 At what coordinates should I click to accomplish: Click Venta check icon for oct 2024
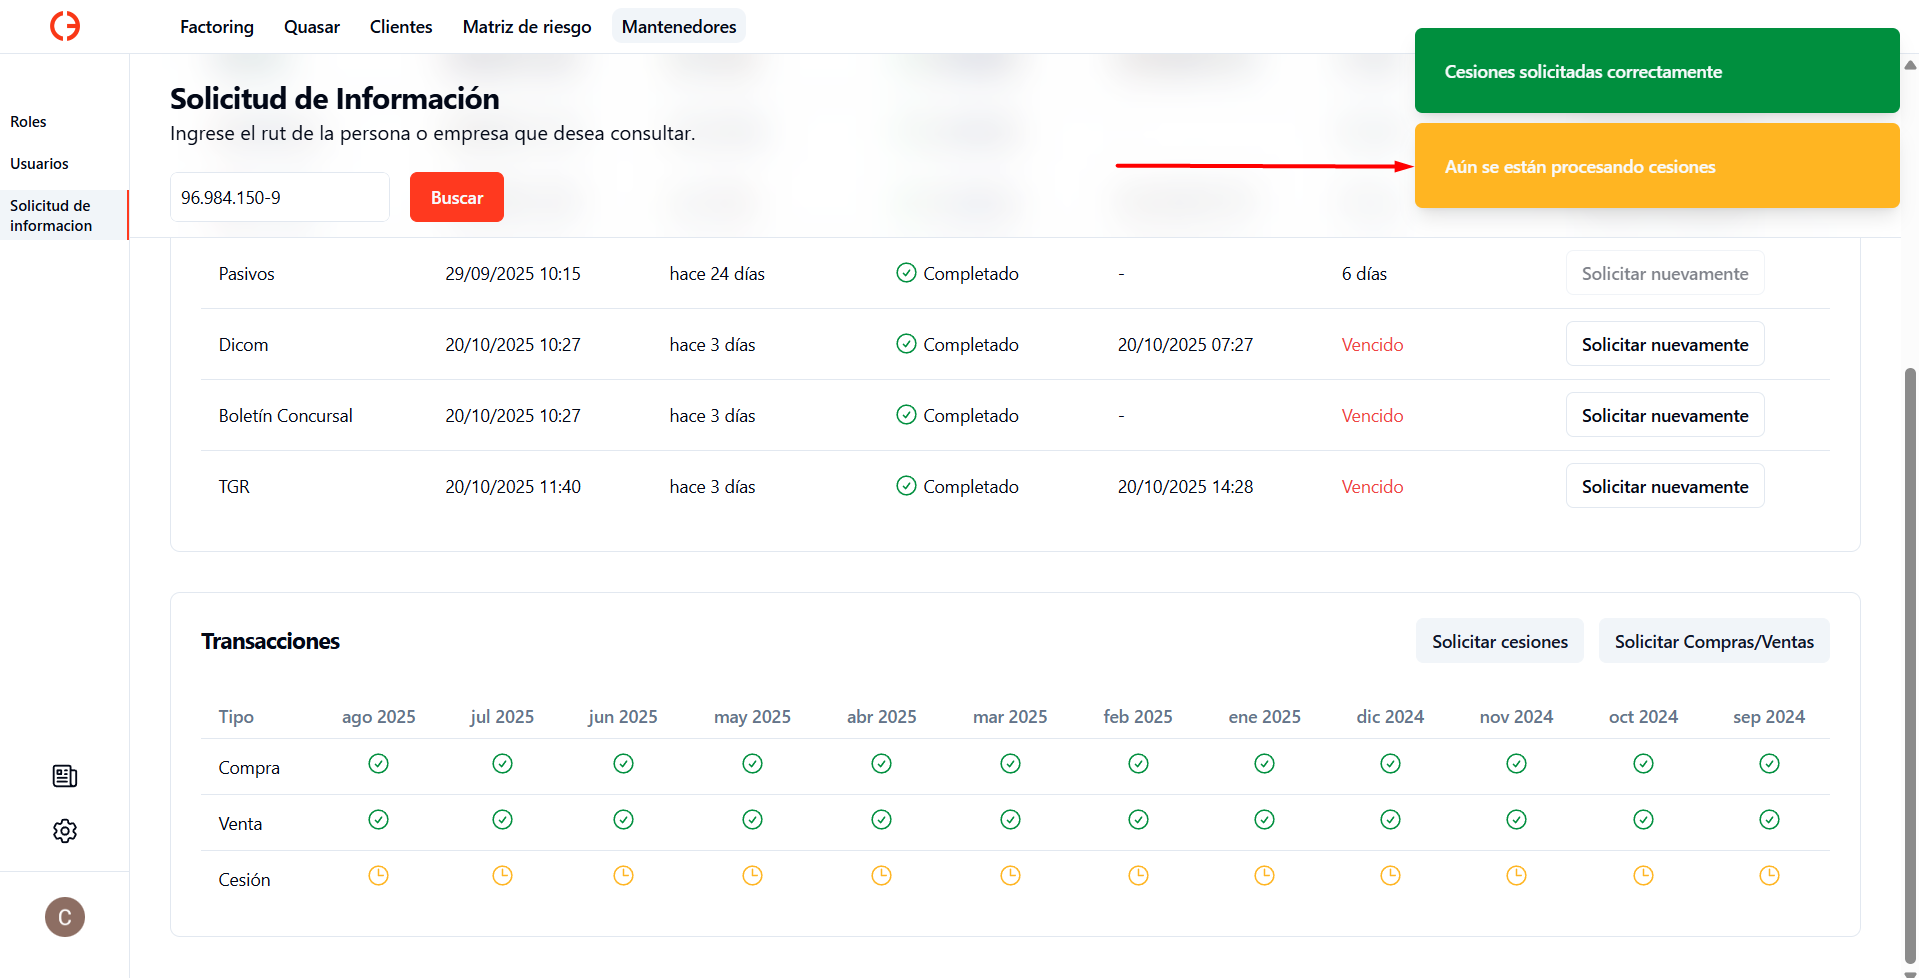tap(1643, 820)
